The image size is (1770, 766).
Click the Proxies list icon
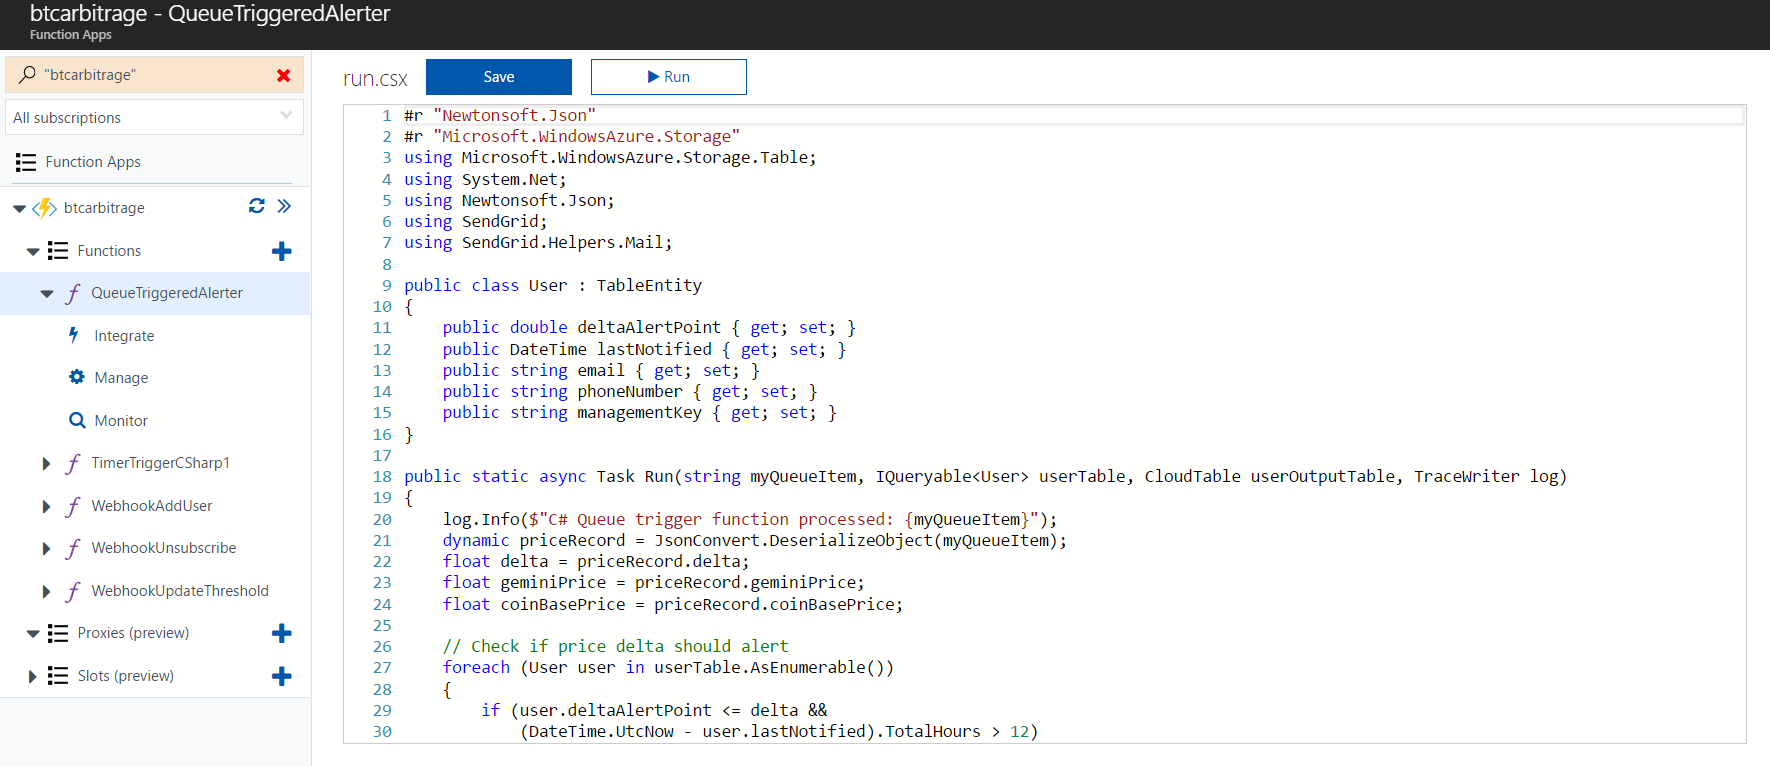coord(58,633)
